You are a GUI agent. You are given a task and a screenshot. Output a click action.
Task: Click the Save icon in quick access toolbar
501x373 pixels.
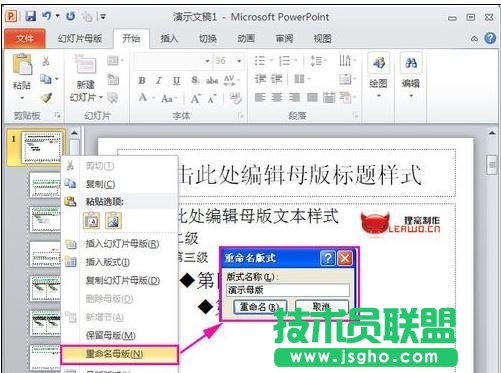pos(31,16)
